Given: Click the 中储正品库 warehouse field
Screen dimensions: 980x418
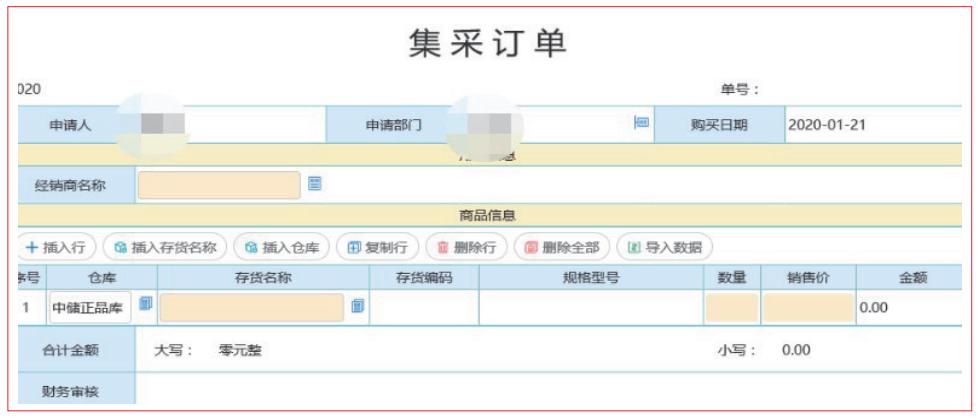Looking at the screenshot, I should (x=90, y=308).
